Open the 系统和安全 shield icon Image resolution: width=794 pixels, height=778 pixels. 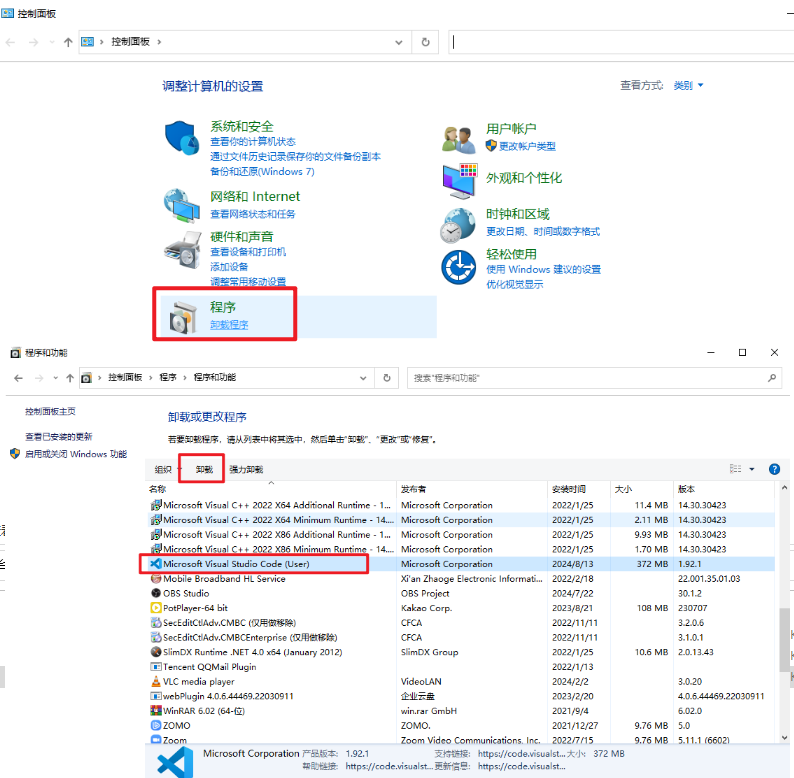coord(181,138)
